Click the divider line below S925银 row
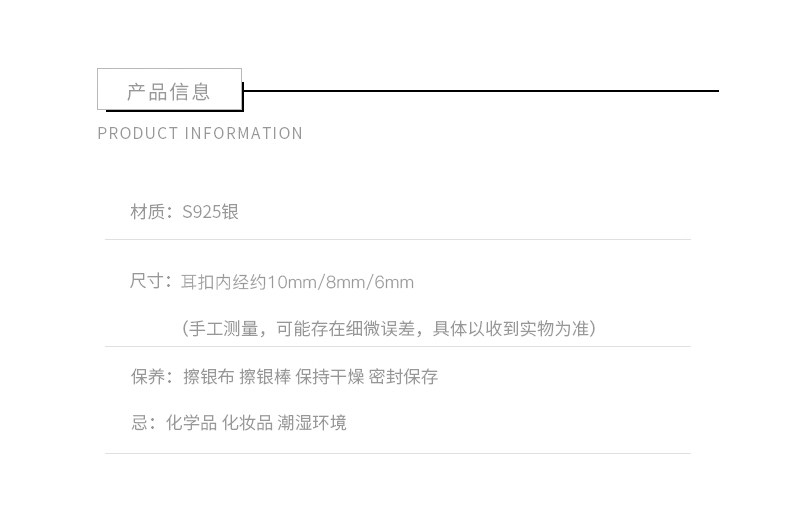This screenshot has height=518, width=790. click(397, 240)
